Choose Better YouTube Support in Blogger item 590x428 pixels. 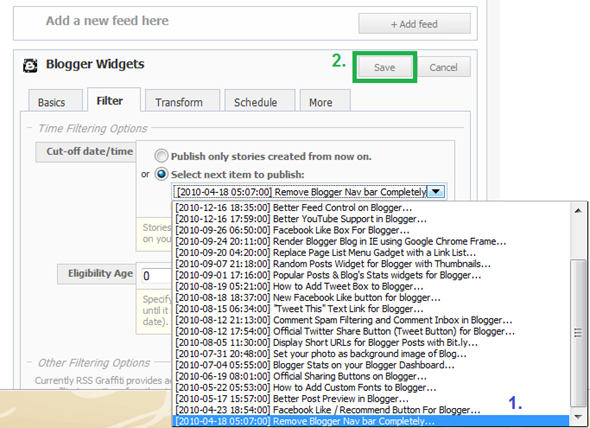pyautogui.click(x=371, y=219)
